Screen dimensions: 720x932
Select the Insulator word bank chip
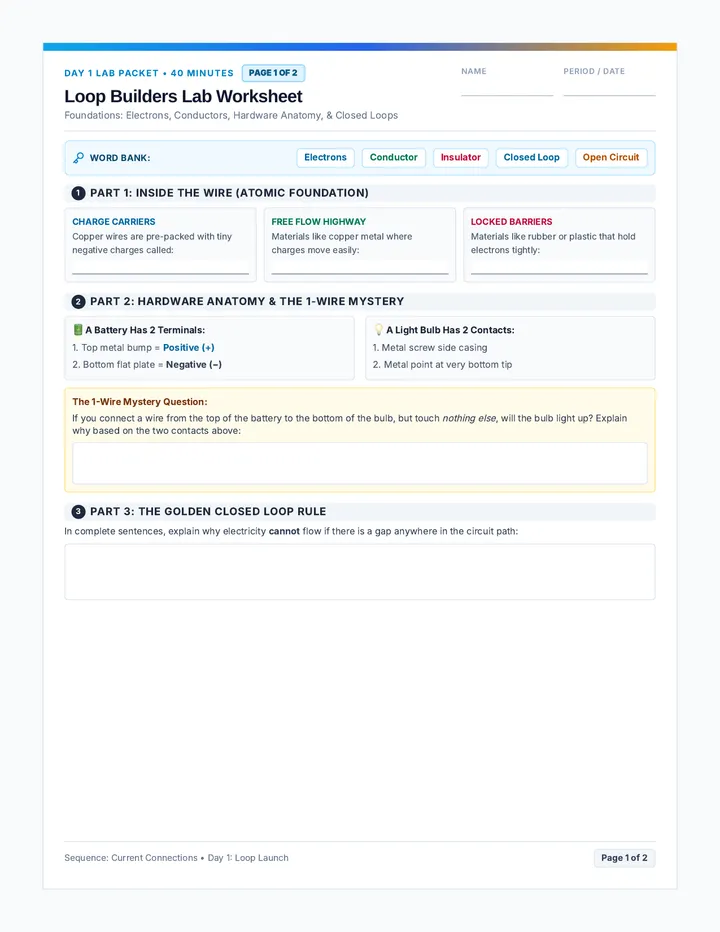click(x=461, y=158)
